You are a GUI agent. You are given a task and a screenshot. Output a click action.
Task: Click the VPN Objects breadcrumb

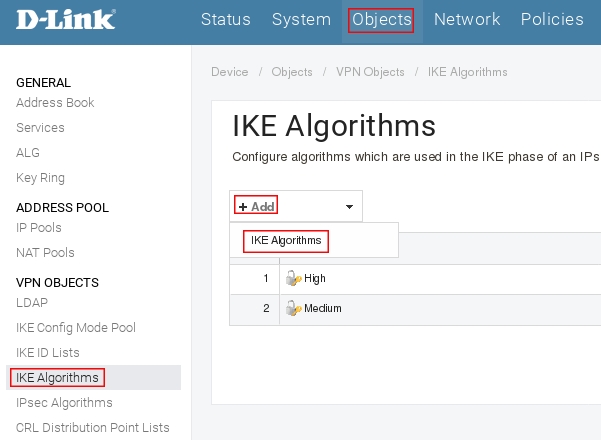370,72
